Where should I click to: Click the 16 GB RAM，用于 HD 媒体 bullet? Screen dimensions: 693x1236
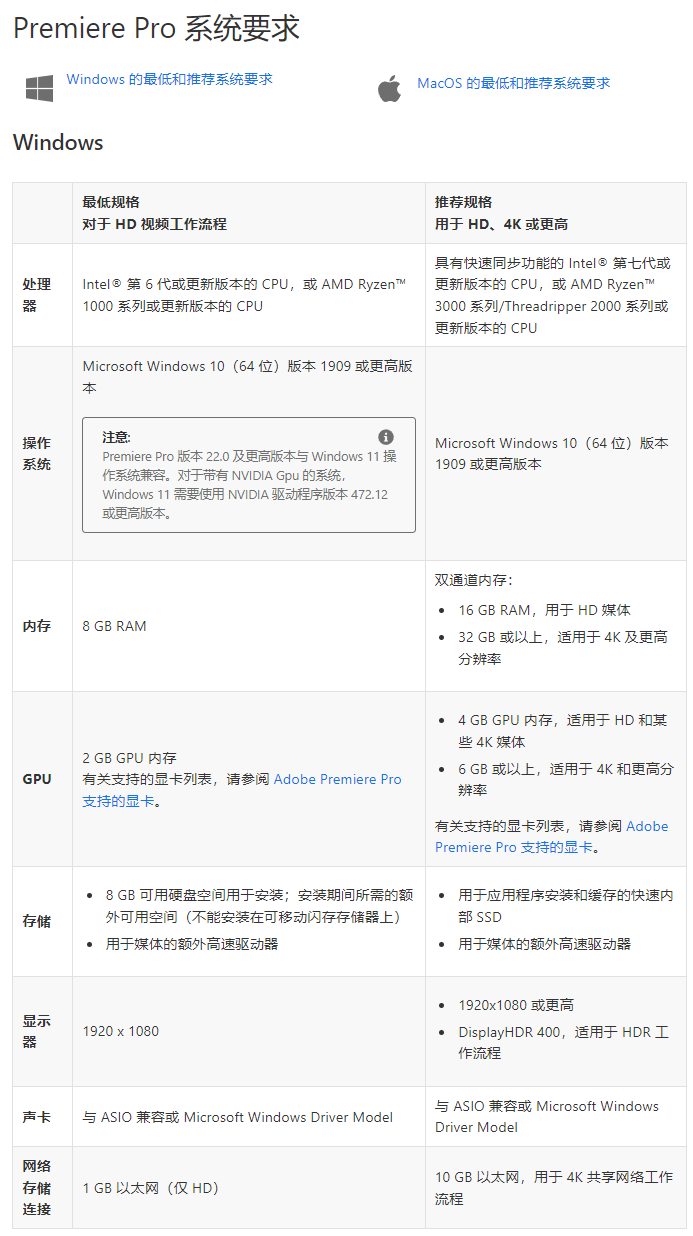545,610
